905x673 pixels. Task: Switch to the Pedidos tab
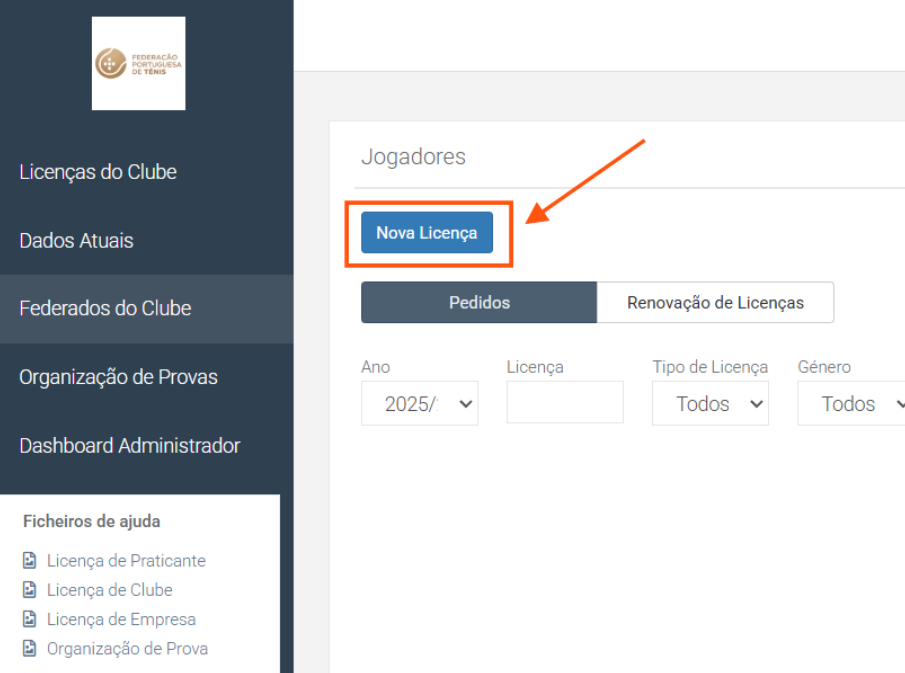point(479,303)
